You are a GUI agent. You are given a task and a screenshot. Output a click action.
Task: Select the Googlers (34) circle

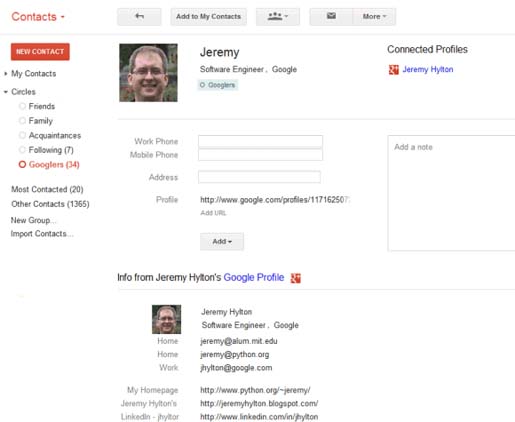coord(54,165)
